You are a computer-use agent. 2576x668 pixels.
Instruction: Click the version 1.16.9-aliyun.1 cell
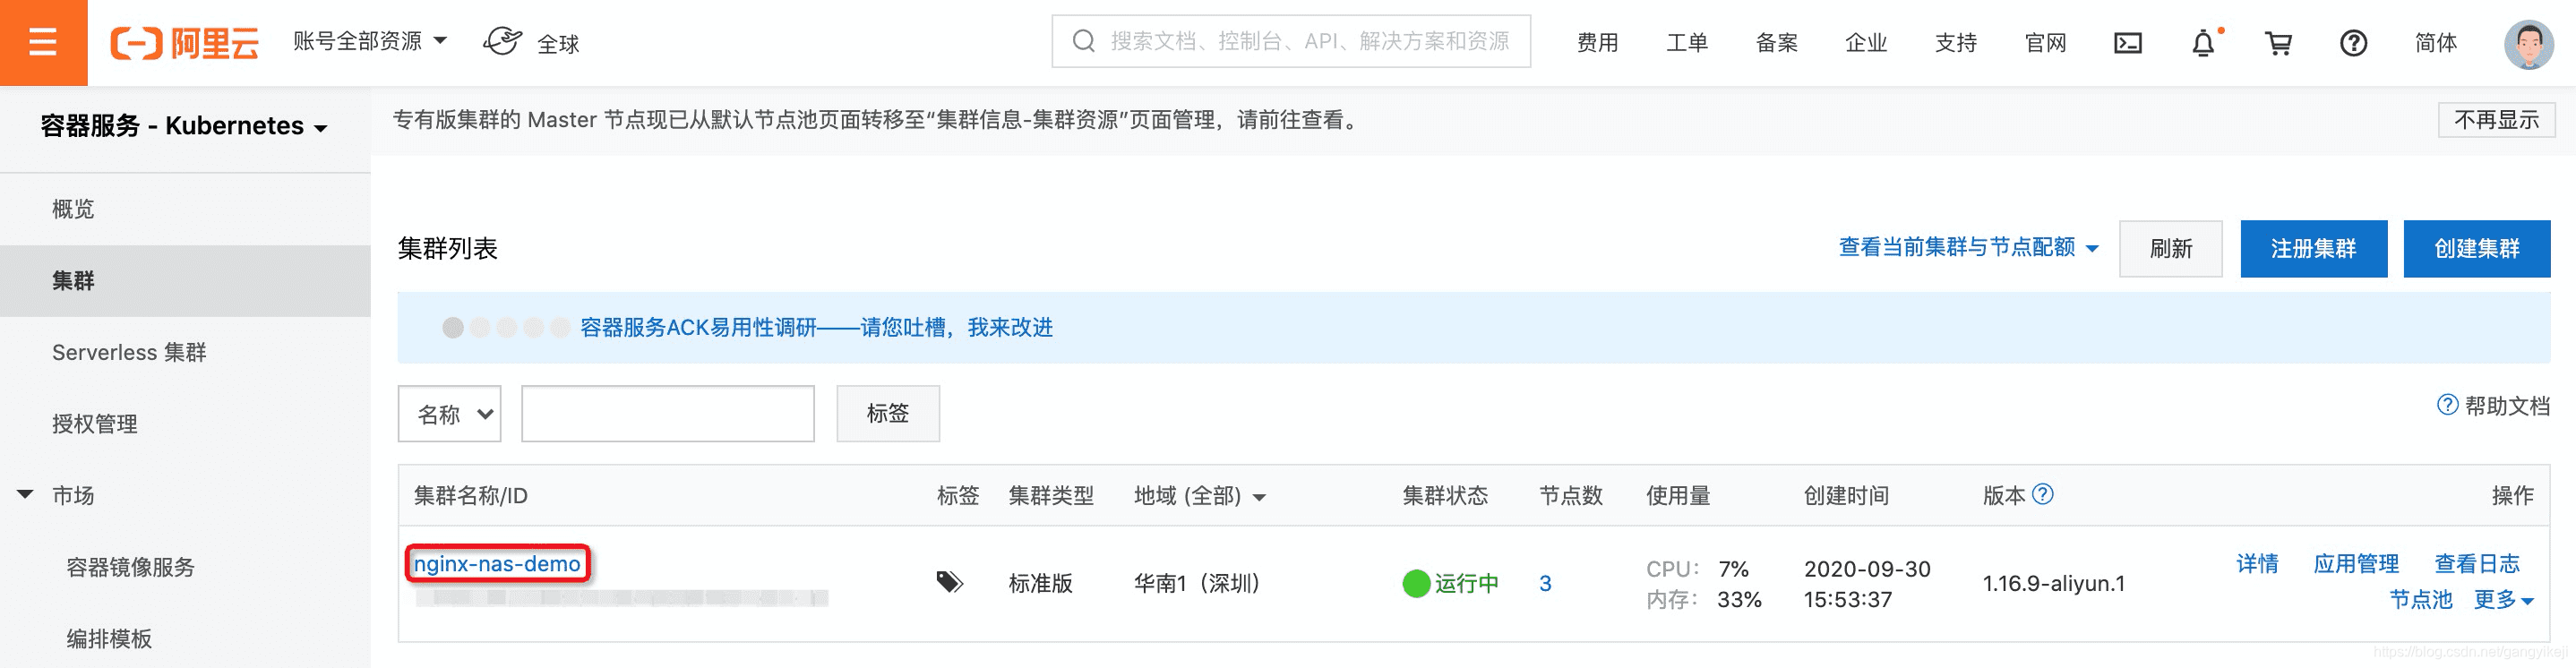pos(2053,583)
